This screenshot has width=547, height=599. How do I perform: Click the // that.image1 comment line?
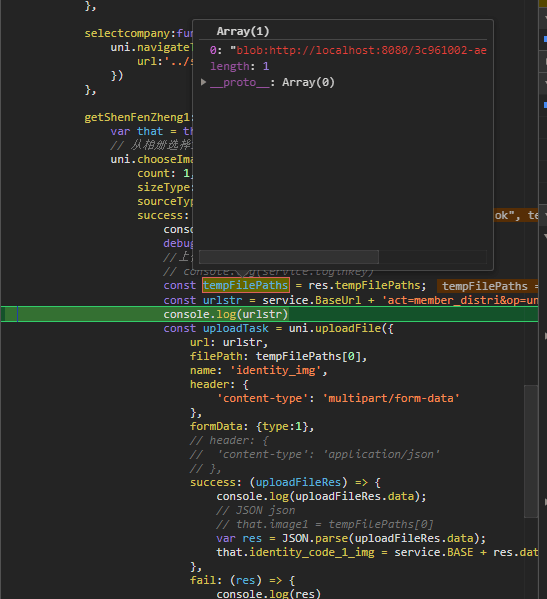click(x=325, y=525)
